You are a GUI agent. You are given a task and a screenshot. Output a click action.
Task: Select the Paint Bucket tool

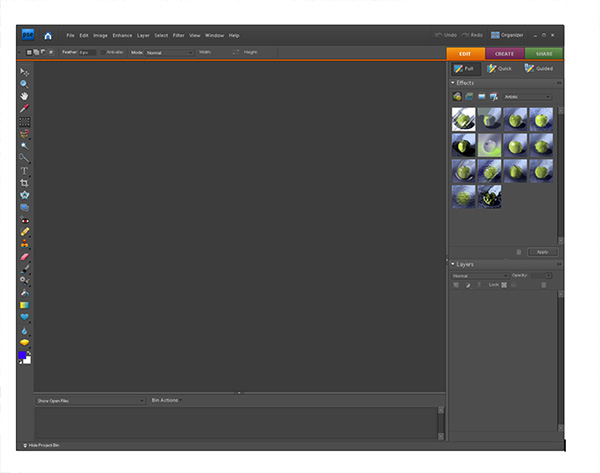coord(24,293)
